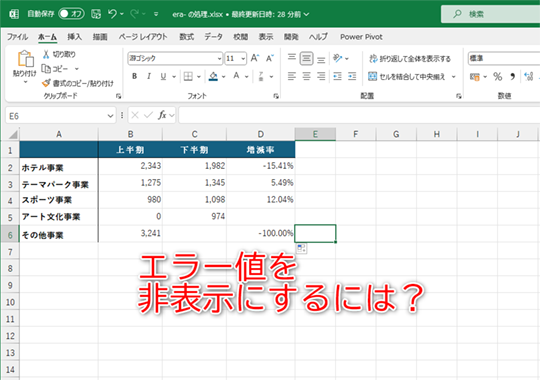
Task: Toggle the AutoSave switch
Action: coord(71,14)
